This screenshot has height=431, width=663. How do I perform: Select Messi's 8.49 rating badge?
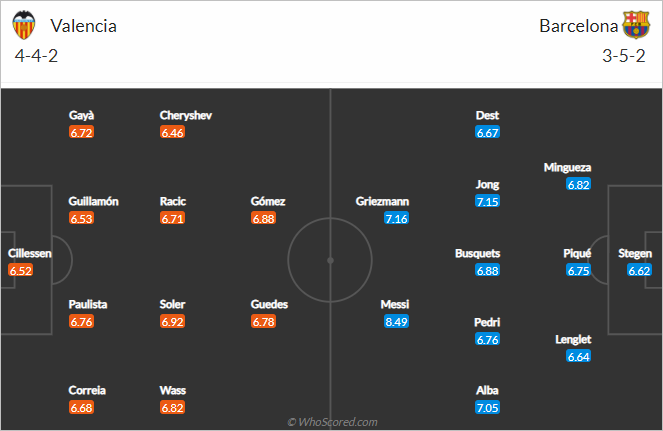(x=395, y=322)
